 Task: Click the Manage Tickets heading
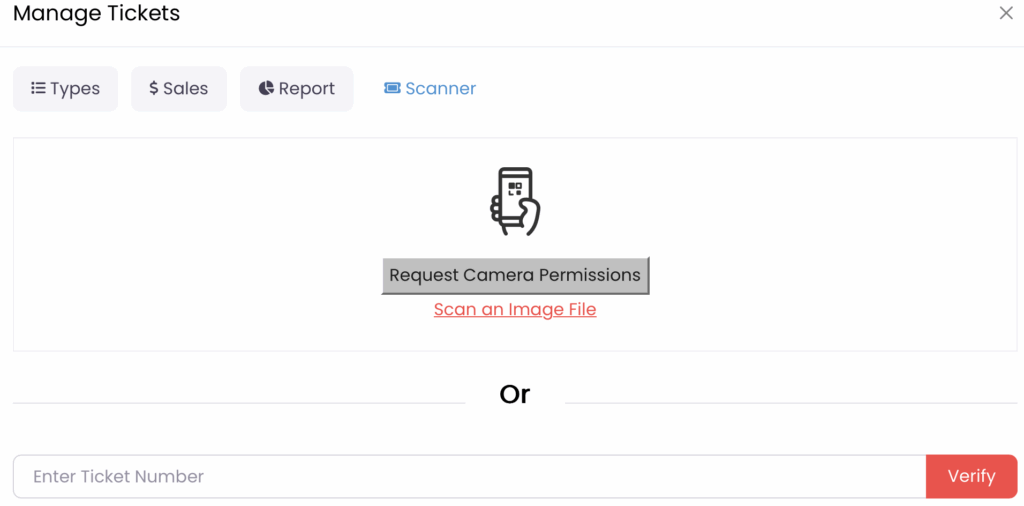pyautogui.click(x=97, y=14)
